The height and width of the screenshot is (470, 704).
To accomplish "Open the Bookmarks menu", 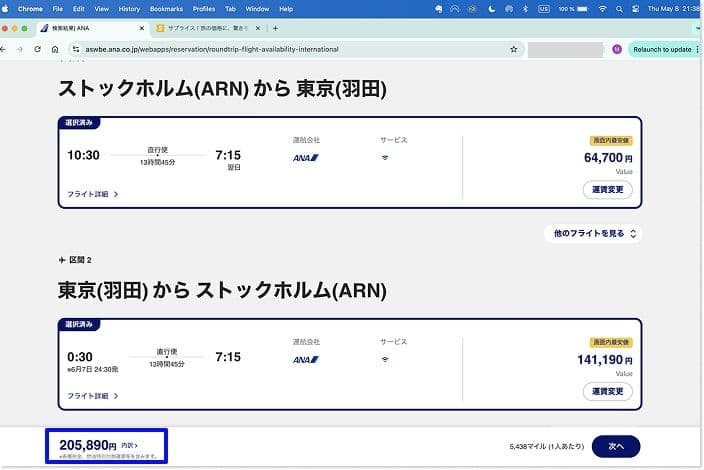I will pos(166,8).
